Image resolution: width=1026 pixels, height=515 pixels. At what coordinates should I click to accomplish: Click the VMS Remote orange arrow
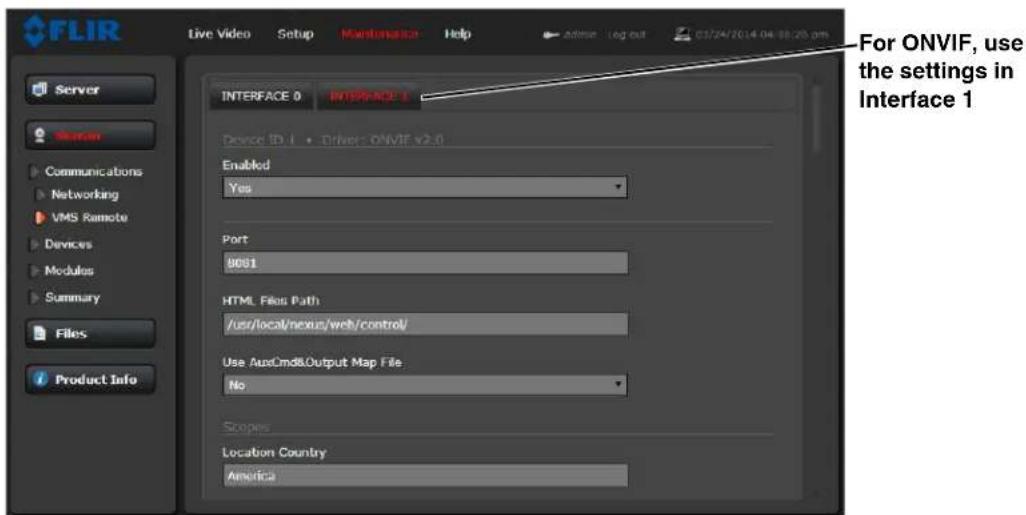(x=41, y=217)
